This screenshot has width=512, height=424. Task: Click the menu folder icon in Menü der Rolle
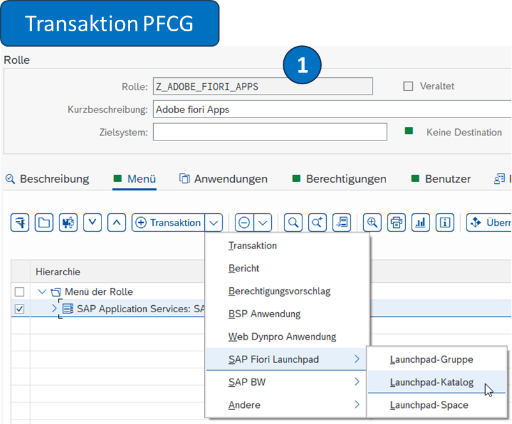56,292
